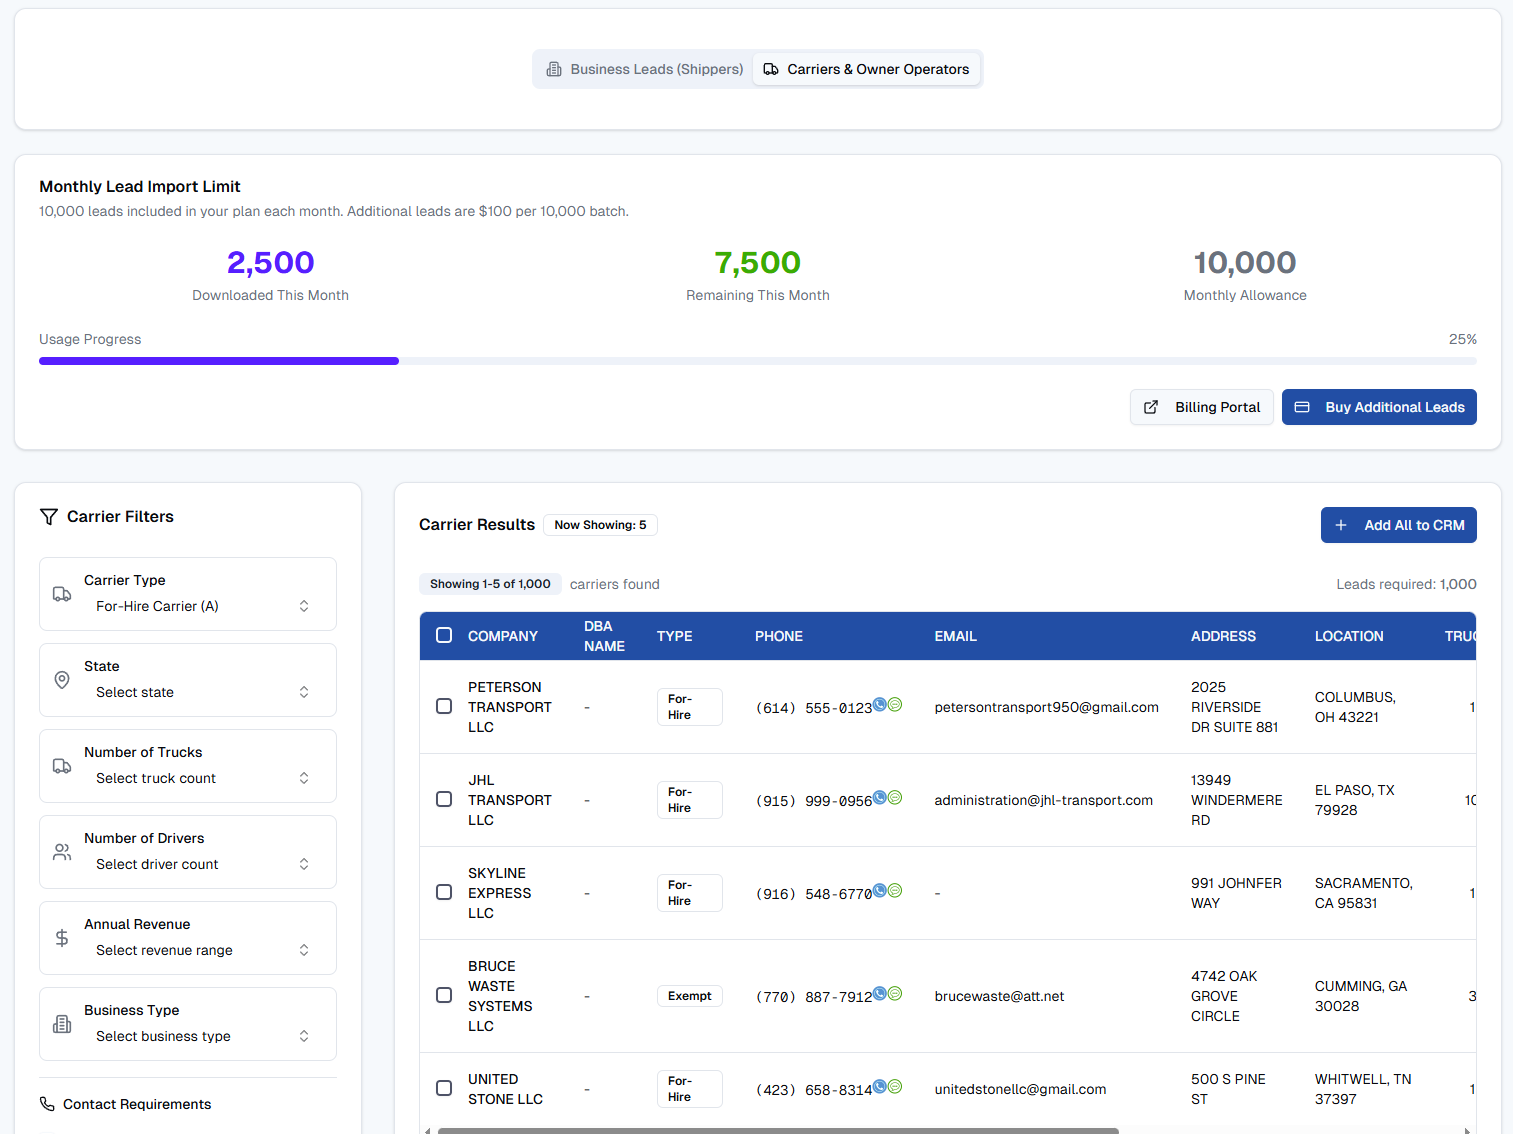Screen dimensions: 1513x1134
Task: Click the blue call icon for Skyline Express
Action: [880, 890]
